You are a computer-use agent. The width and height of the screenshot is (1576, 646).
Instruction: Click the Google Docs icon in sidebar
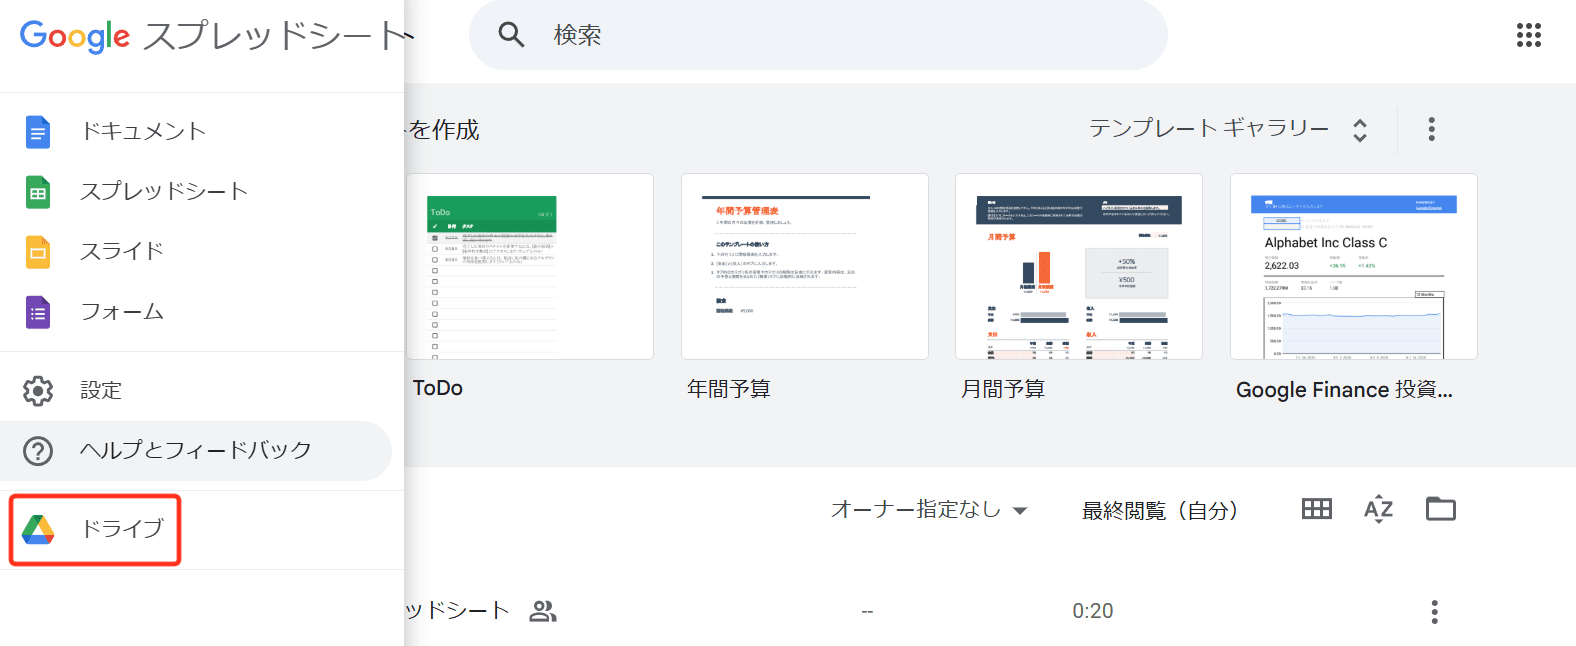click(x=38, y=131)
